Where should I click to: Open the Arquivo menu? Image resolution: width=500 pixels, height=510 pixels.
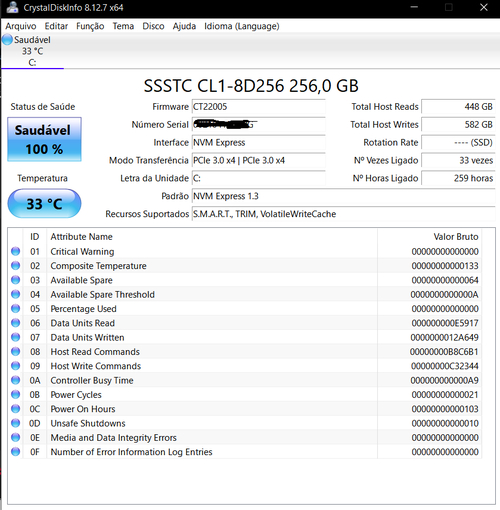pyautogui.click(x=21, y=26)
